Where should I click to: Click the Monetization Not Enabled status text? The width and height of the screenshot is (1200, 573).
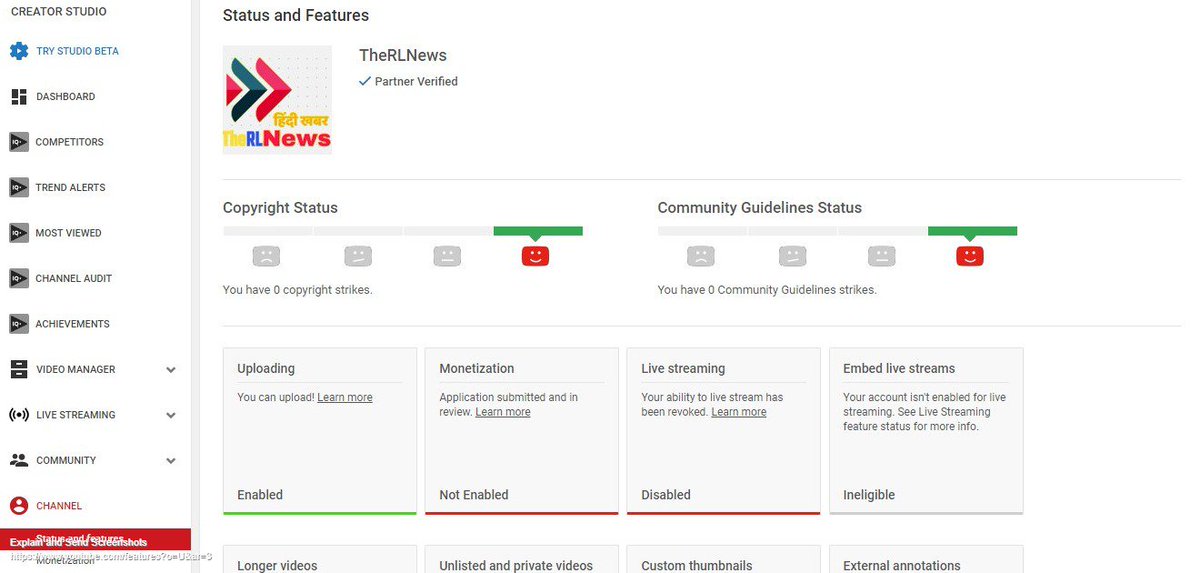(474, 495)
